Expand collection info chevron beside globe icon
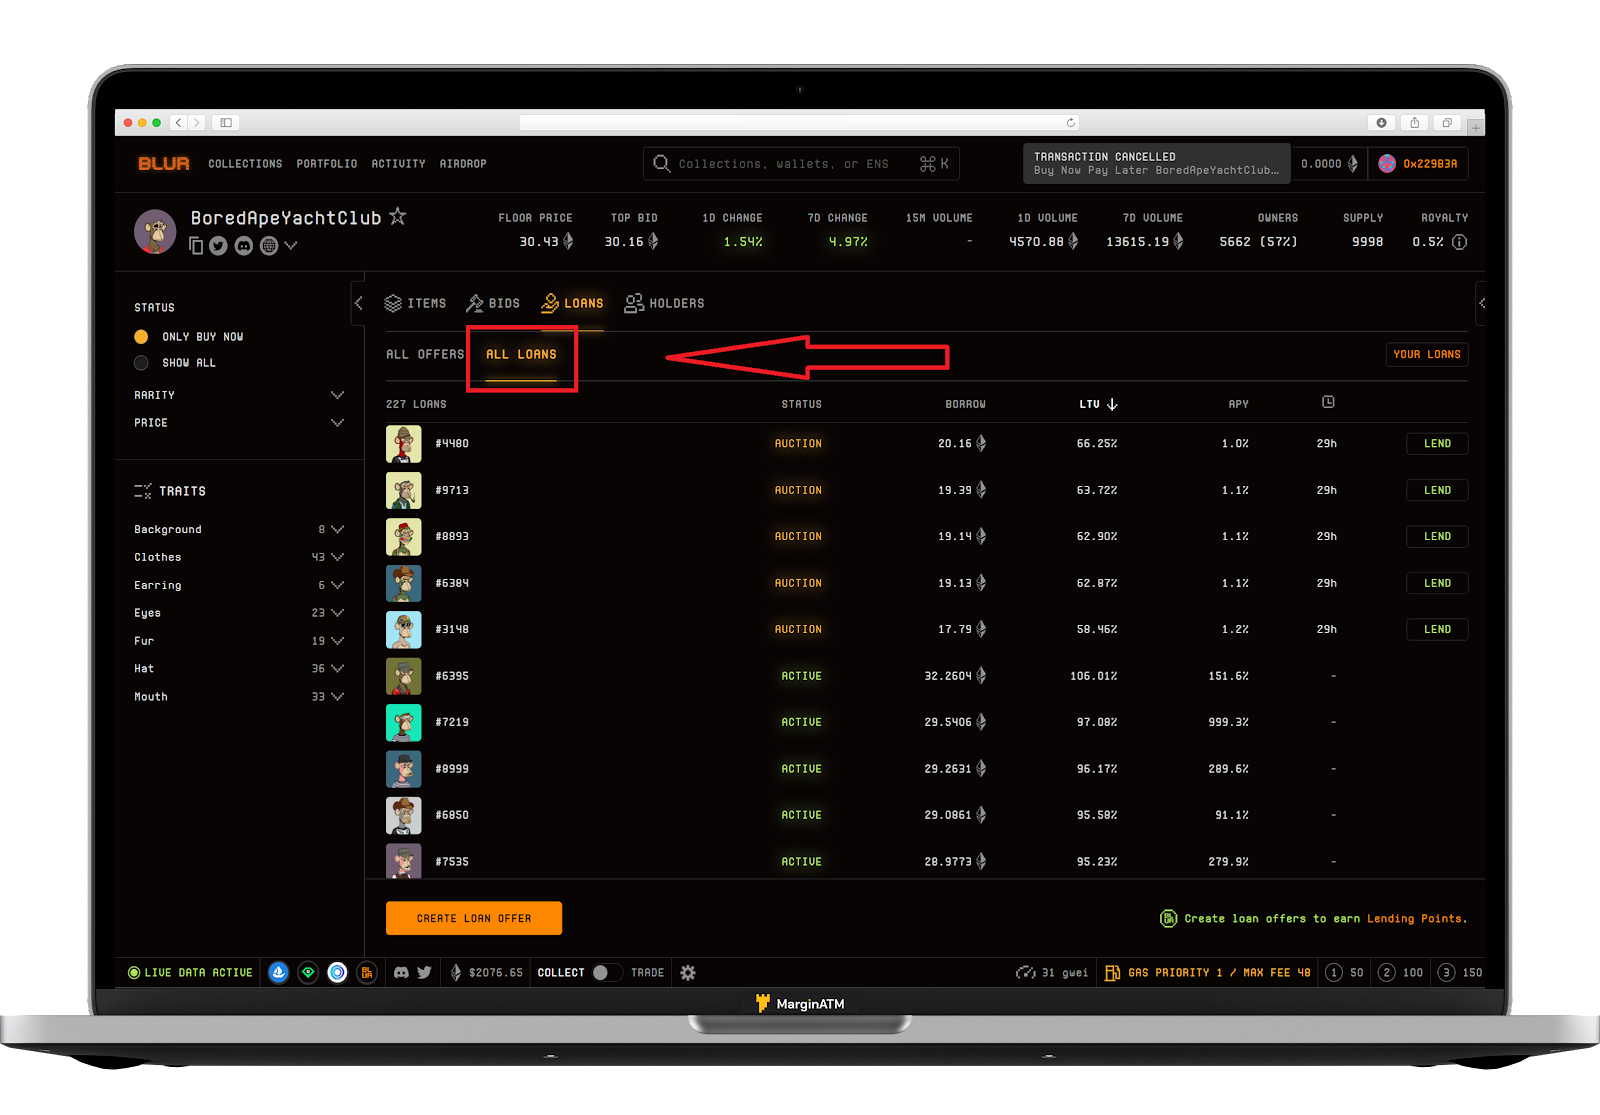This screenshot has height=1115, width=1600. pos(291,245)
